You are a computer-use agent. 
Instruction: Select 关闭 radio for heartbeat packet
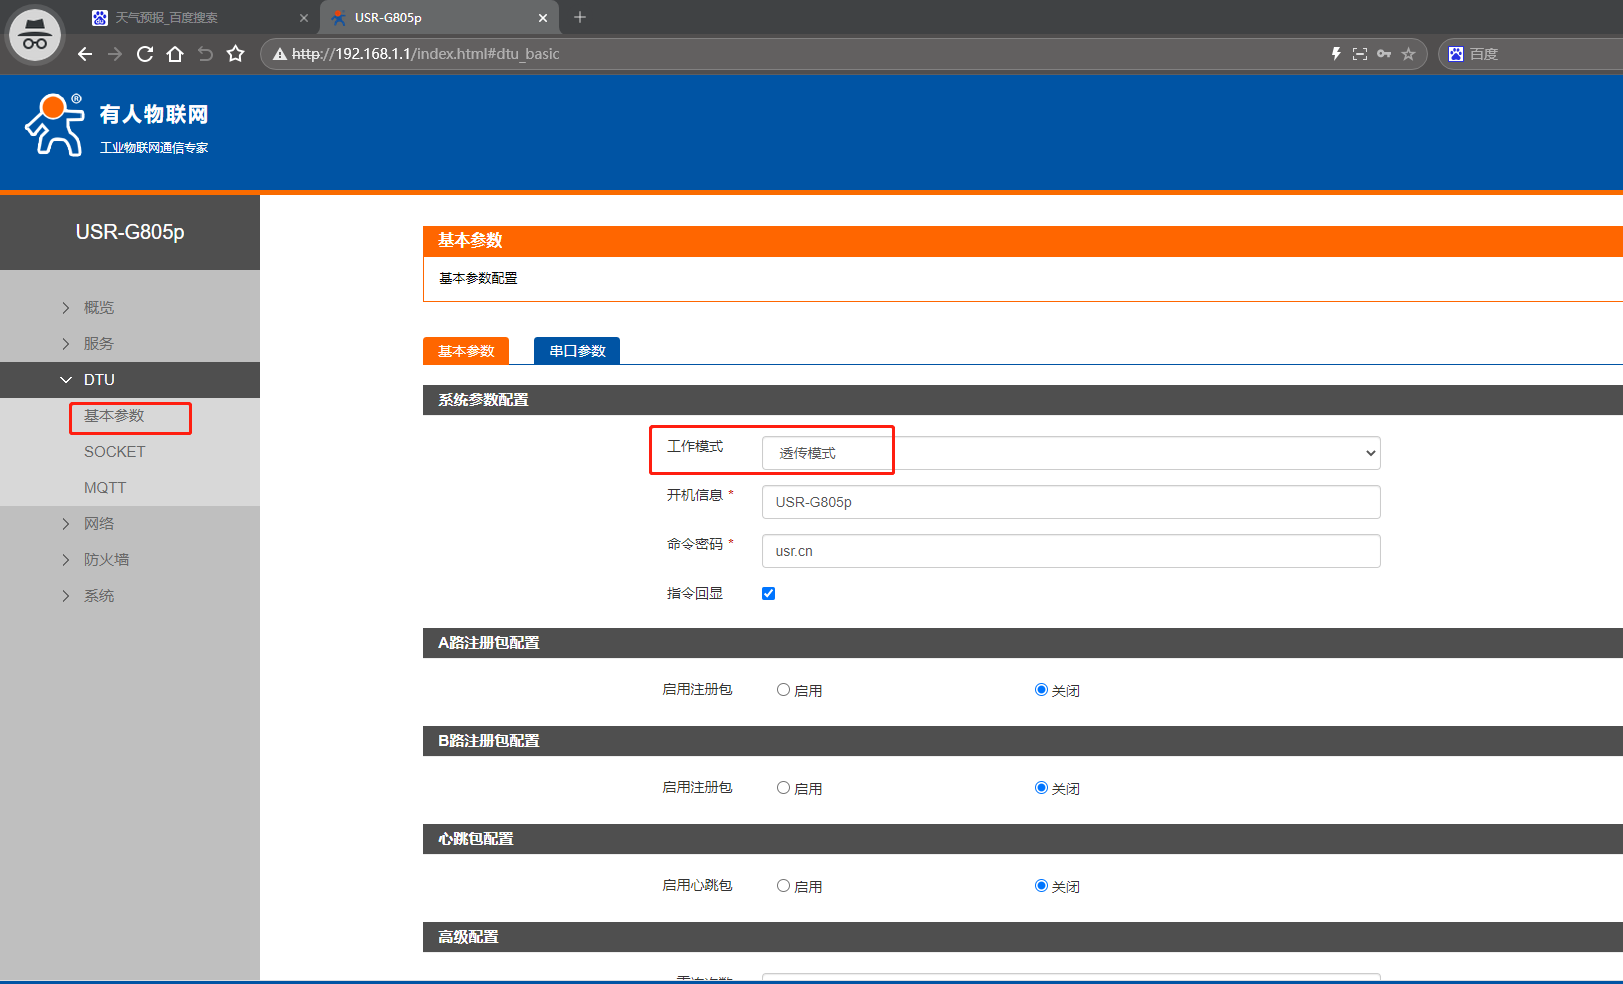(x=1041, y=886)
